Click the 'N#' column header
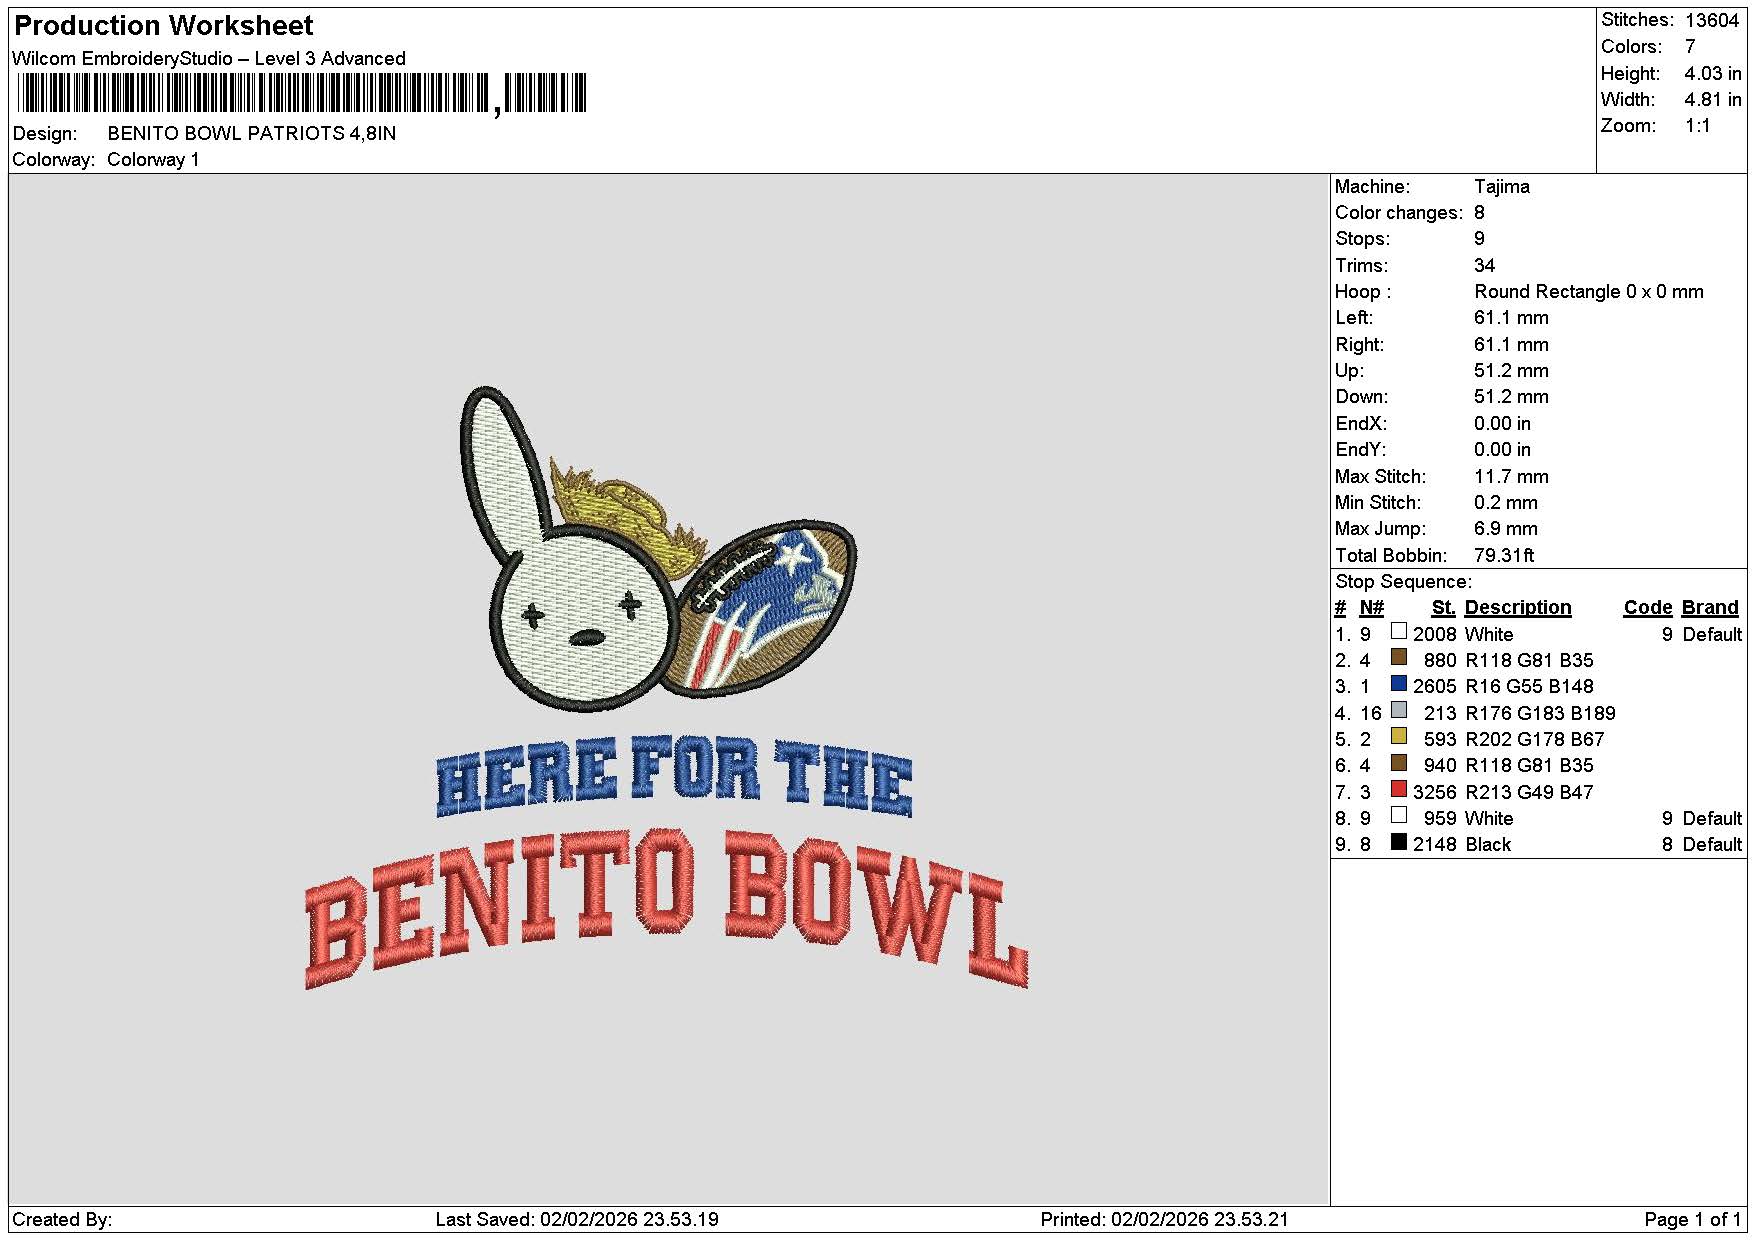 pos(1372,608)
